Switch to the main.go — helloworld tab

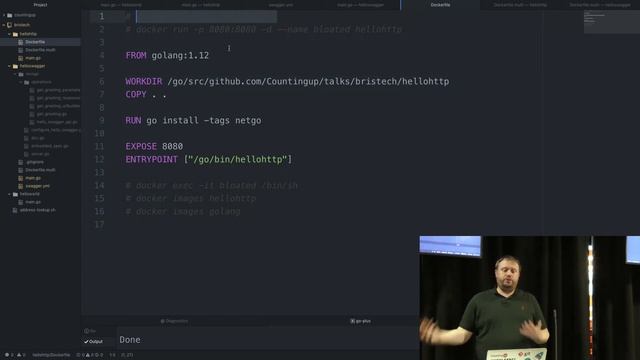coord(121,5)
